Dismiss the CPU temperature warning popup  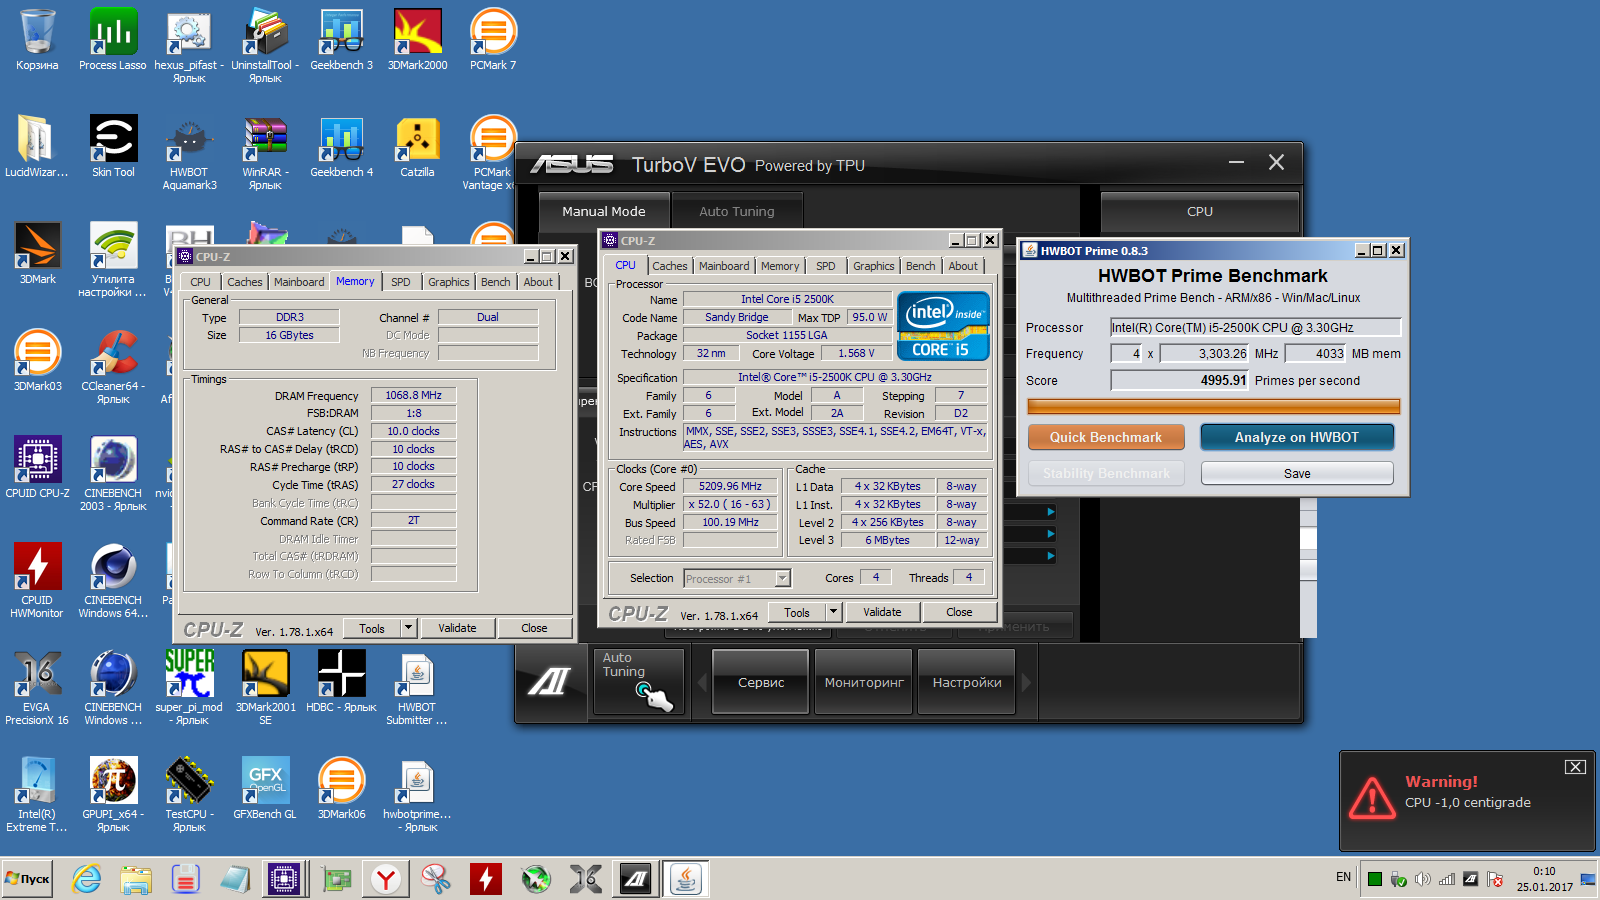click(x=1575, y=767)
